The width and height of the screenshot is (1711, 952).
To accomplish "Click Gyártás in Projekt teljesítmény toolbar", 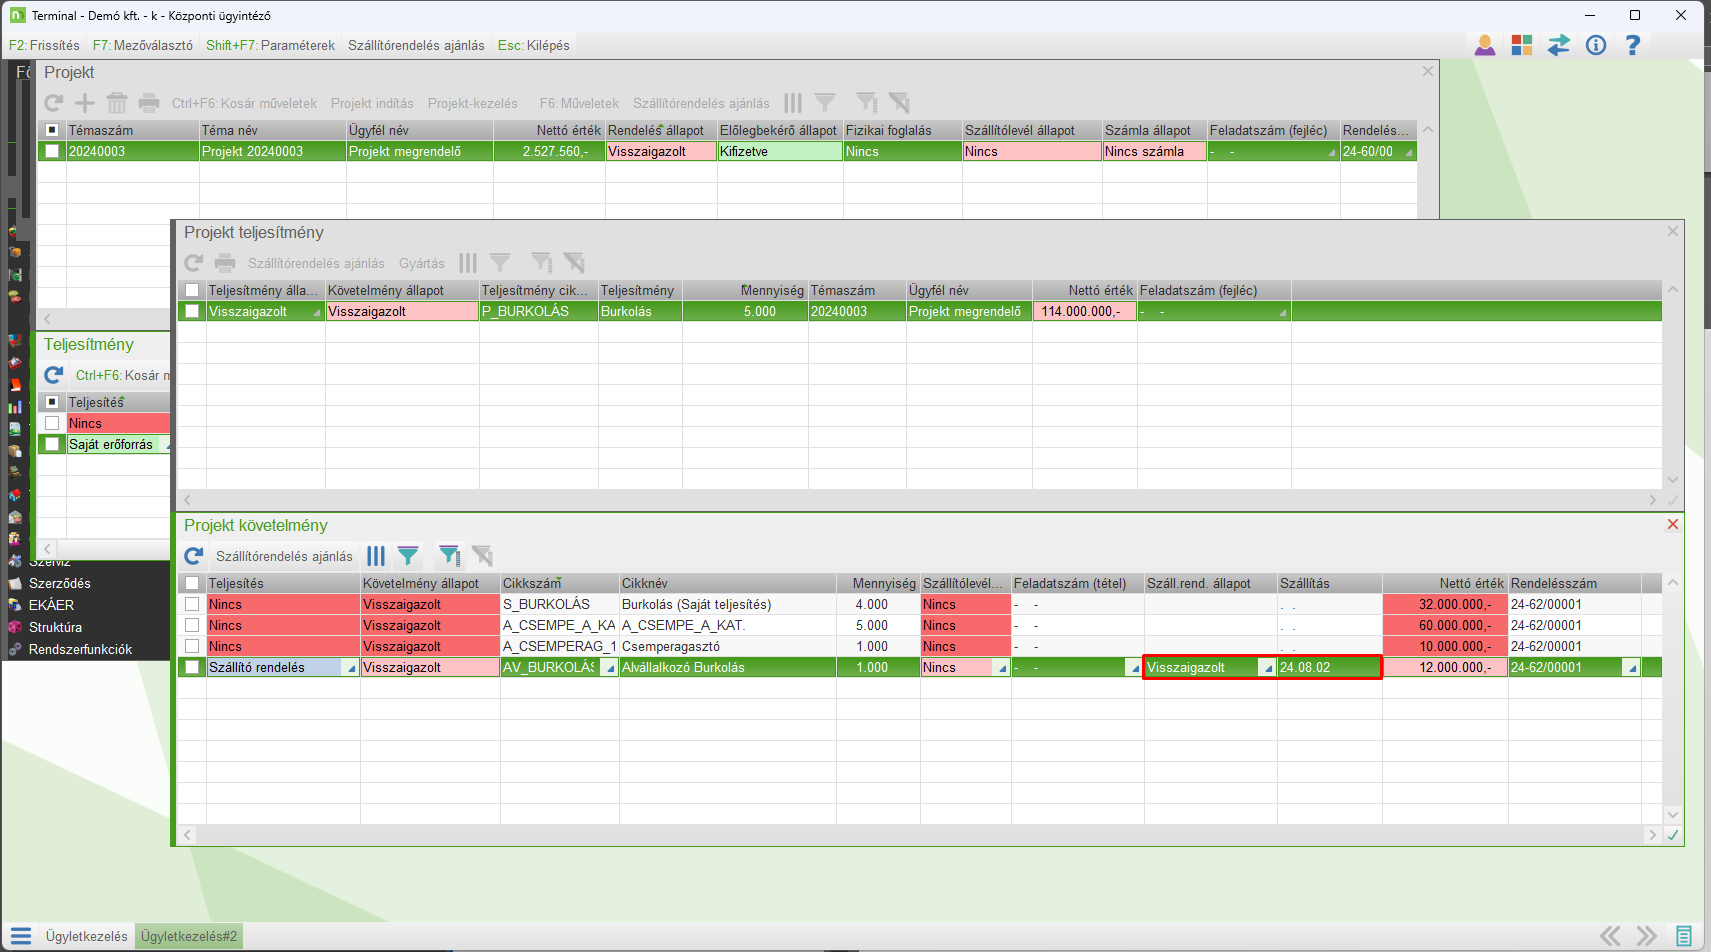I will pyautogui.click(x=422, y=263).
